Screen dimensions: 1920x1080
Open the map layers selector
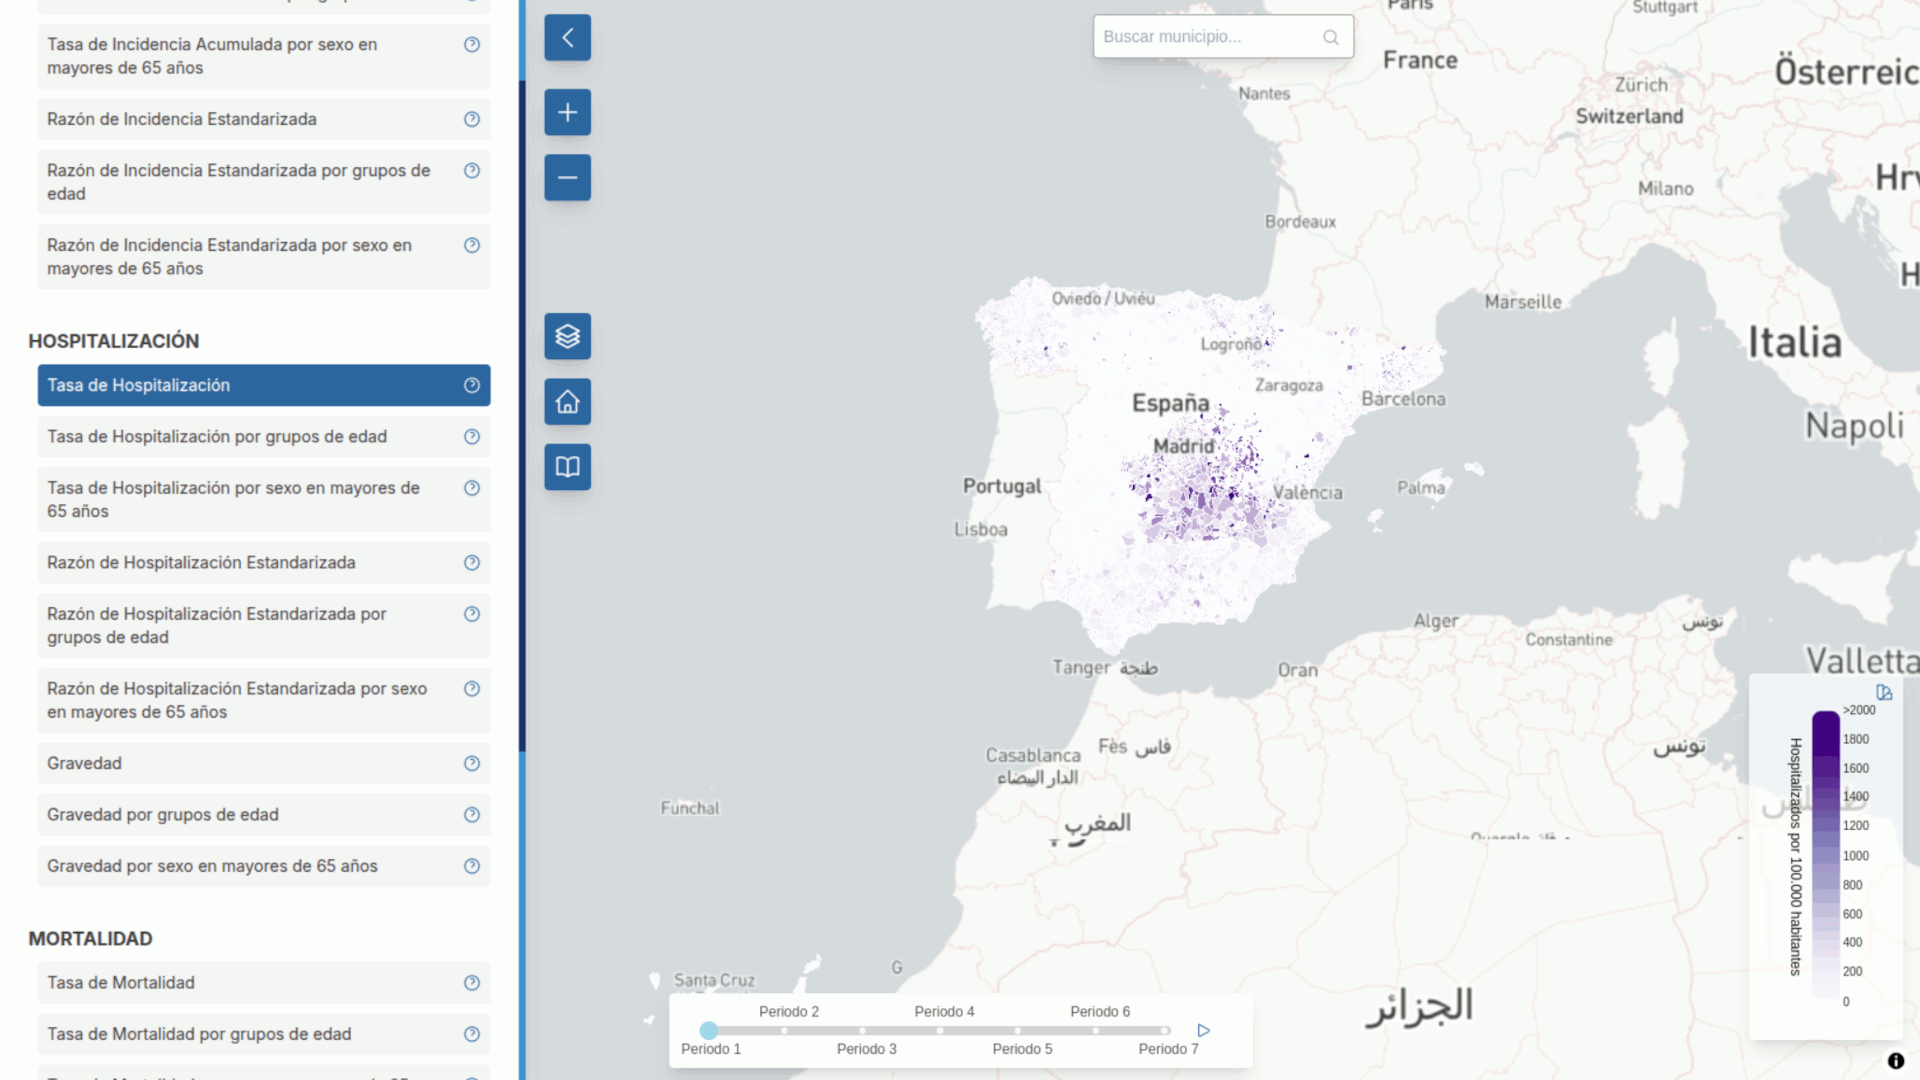coord(567,336)
